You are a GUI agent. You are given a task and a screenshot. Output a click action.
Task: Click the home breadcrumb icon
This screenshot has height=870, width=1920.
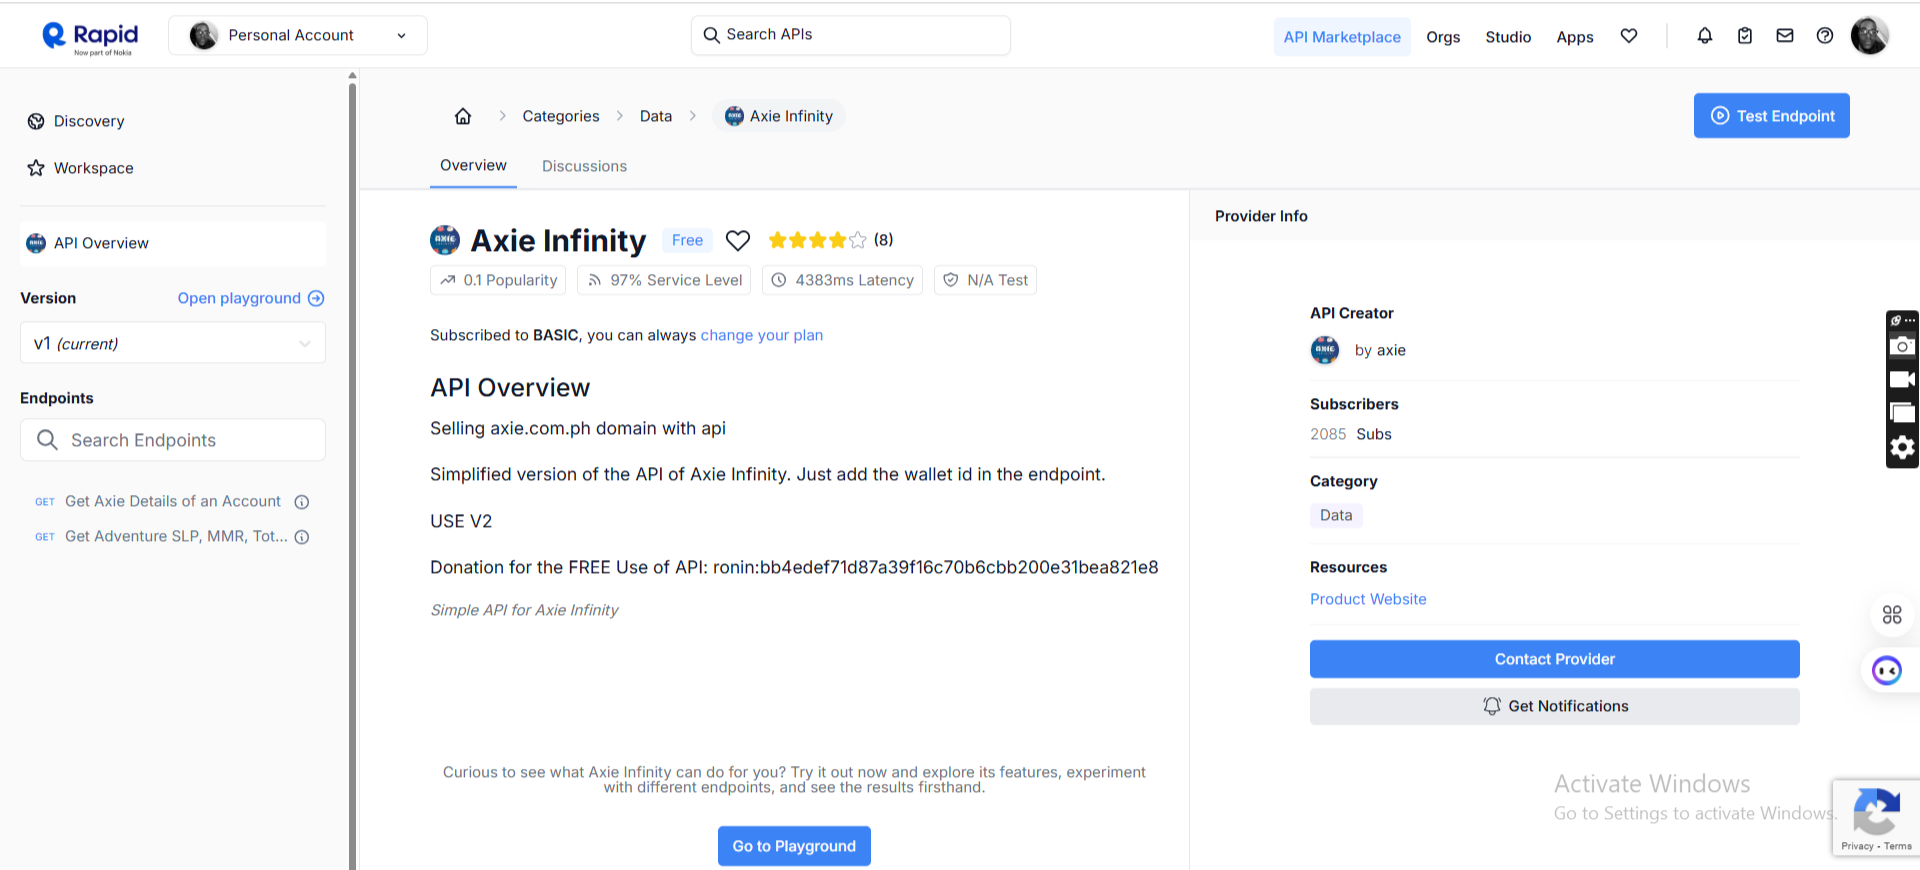463,116
